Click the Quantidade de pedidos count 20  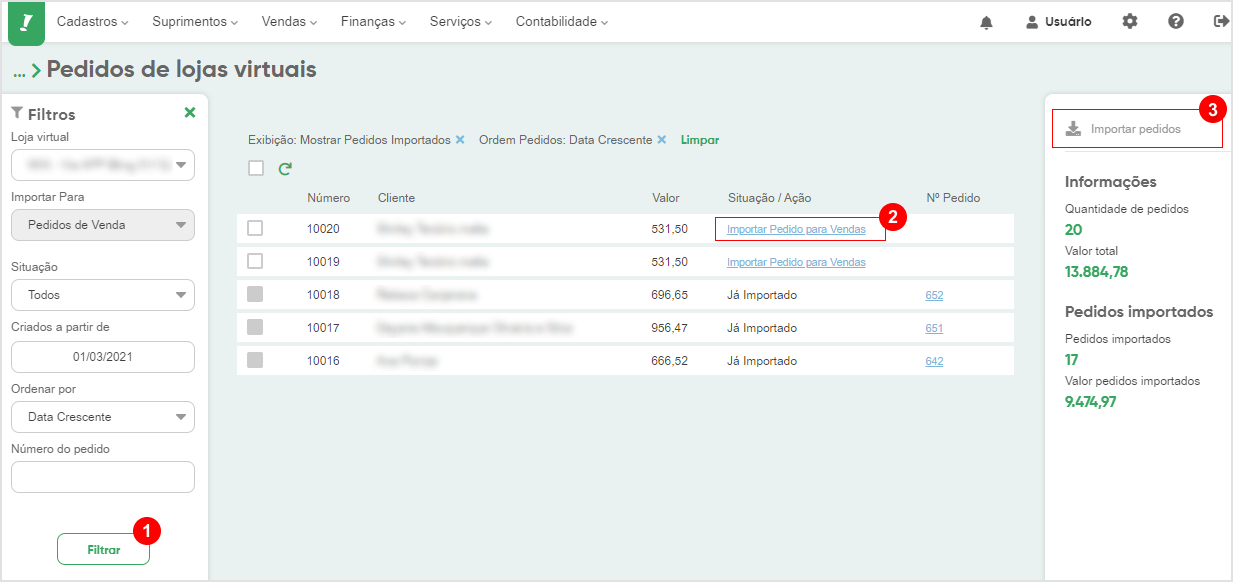[1074, 229]
